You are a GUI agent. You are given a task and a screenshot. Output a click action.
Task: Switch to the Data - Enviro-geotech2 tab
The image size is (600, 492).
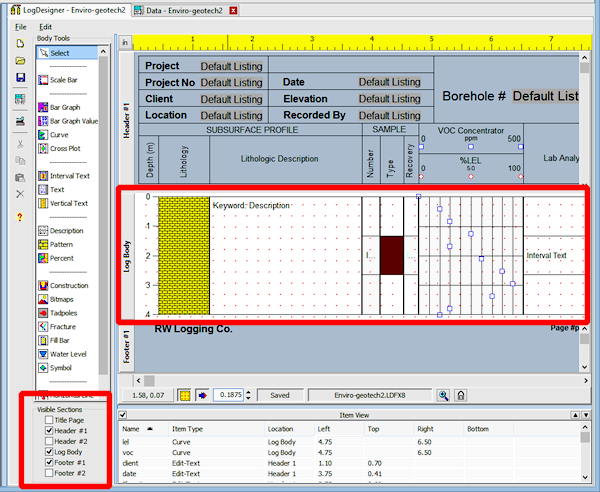coord(186,9)
